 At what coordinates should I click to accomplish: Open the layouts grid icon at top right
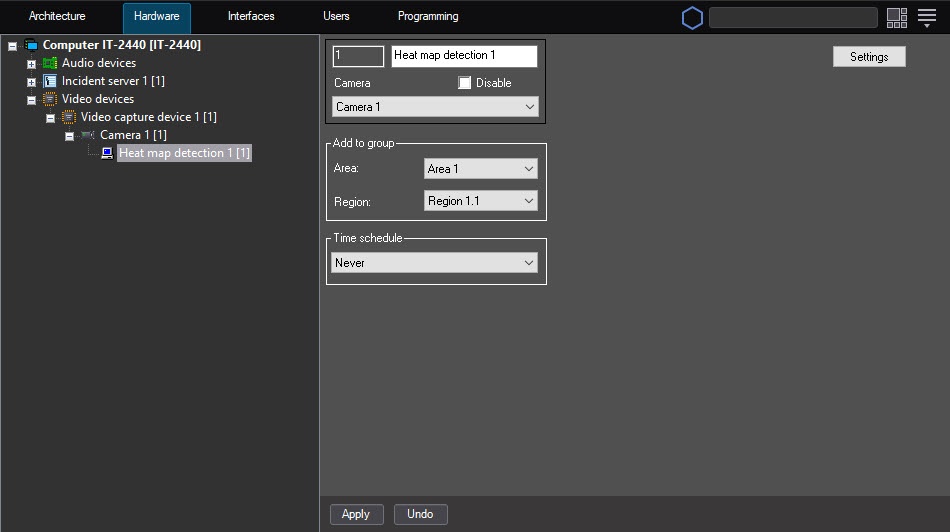(x=896, y=18)
